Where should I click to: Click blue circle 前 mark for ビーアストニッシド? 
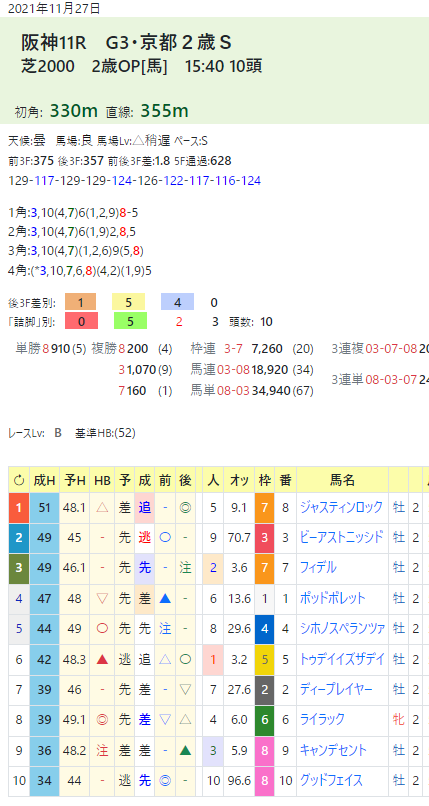165,538
